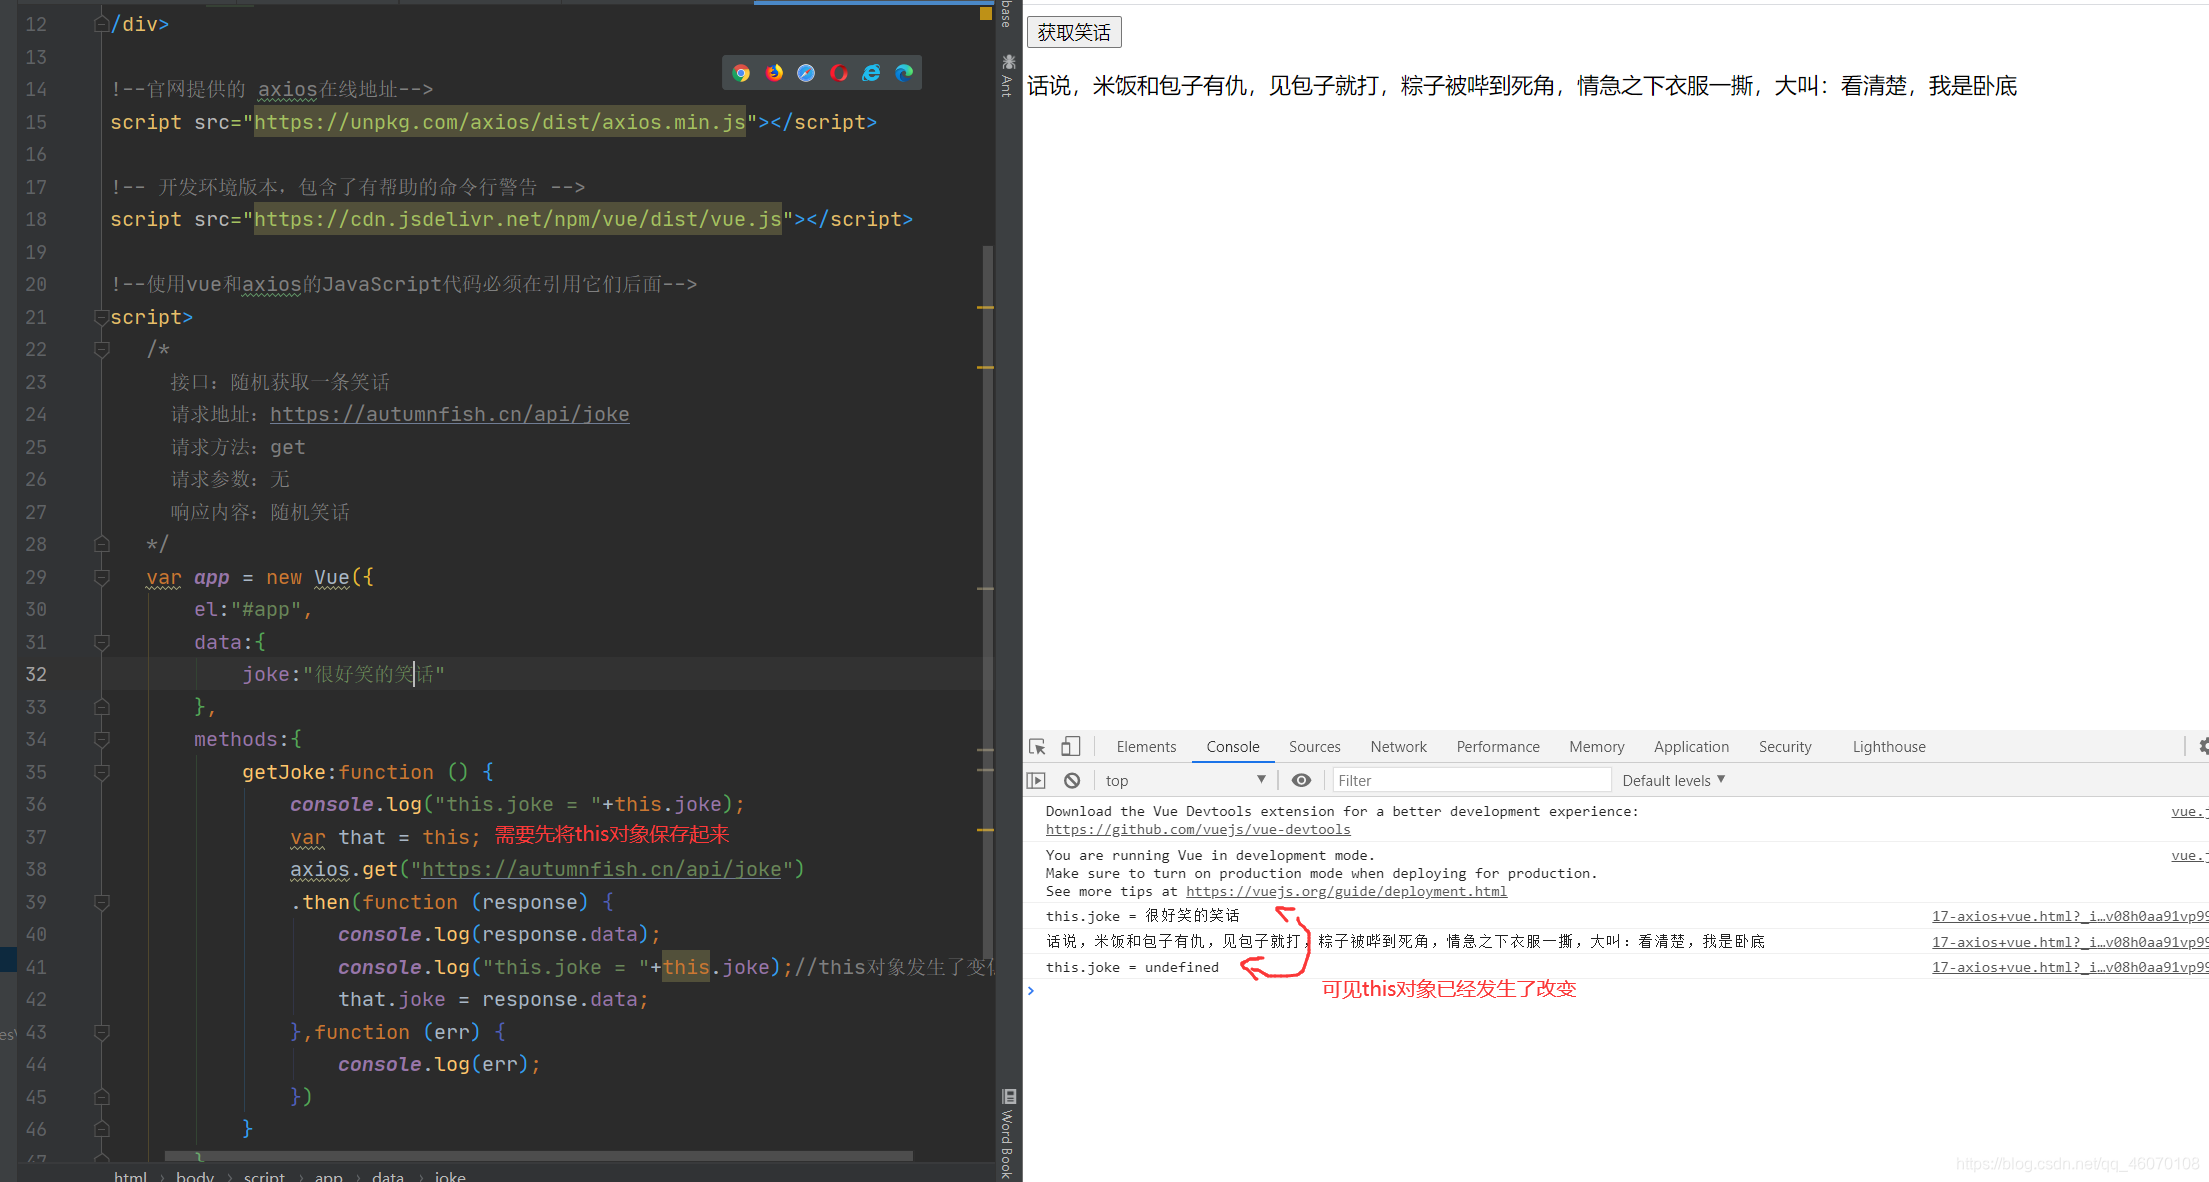The height and width of the screenshot is (1182, 2209).
Task: Open preview in Internet Explorer icon
Action: click(871, 73)
